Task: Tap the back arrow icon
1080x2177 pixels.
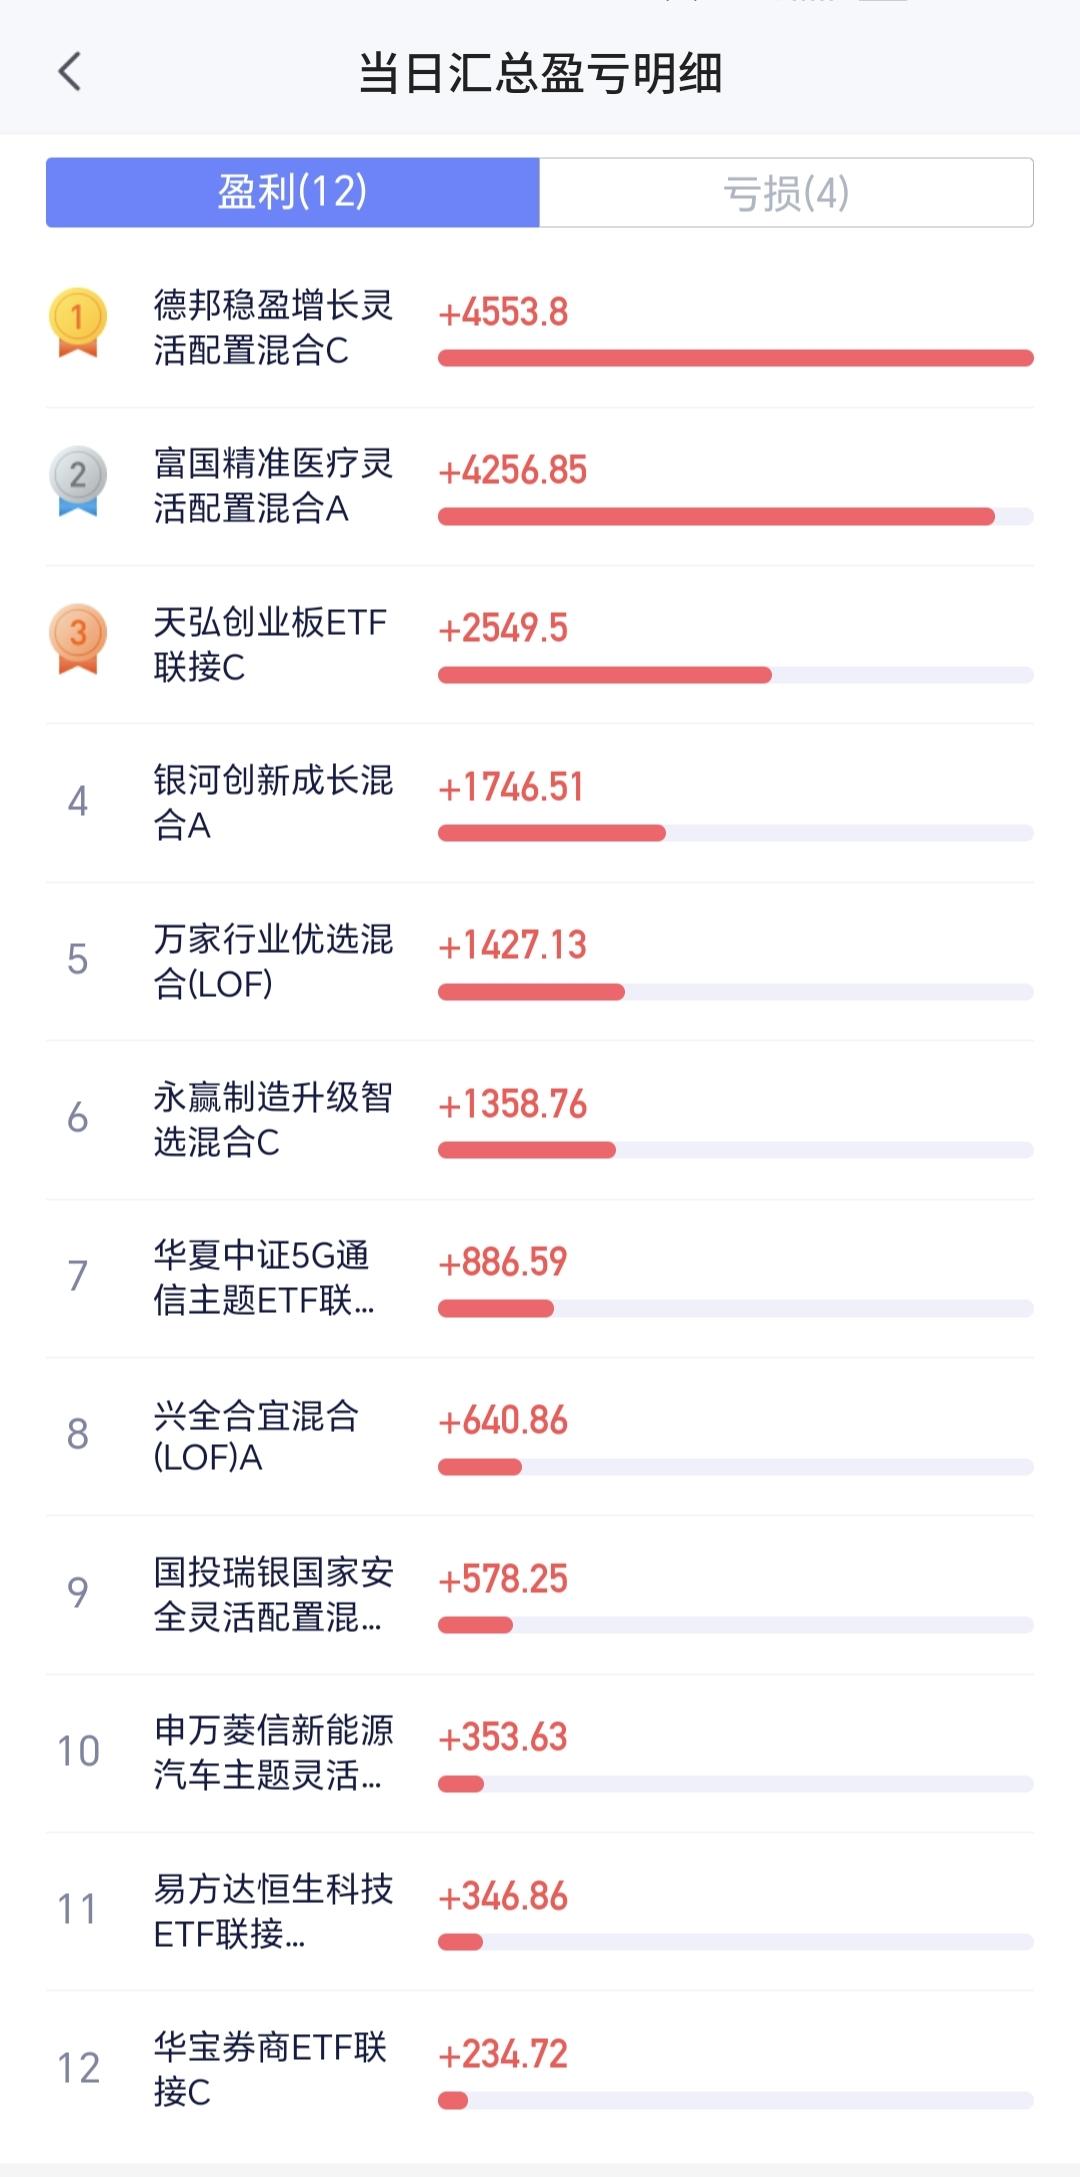Action: (69, 72)
